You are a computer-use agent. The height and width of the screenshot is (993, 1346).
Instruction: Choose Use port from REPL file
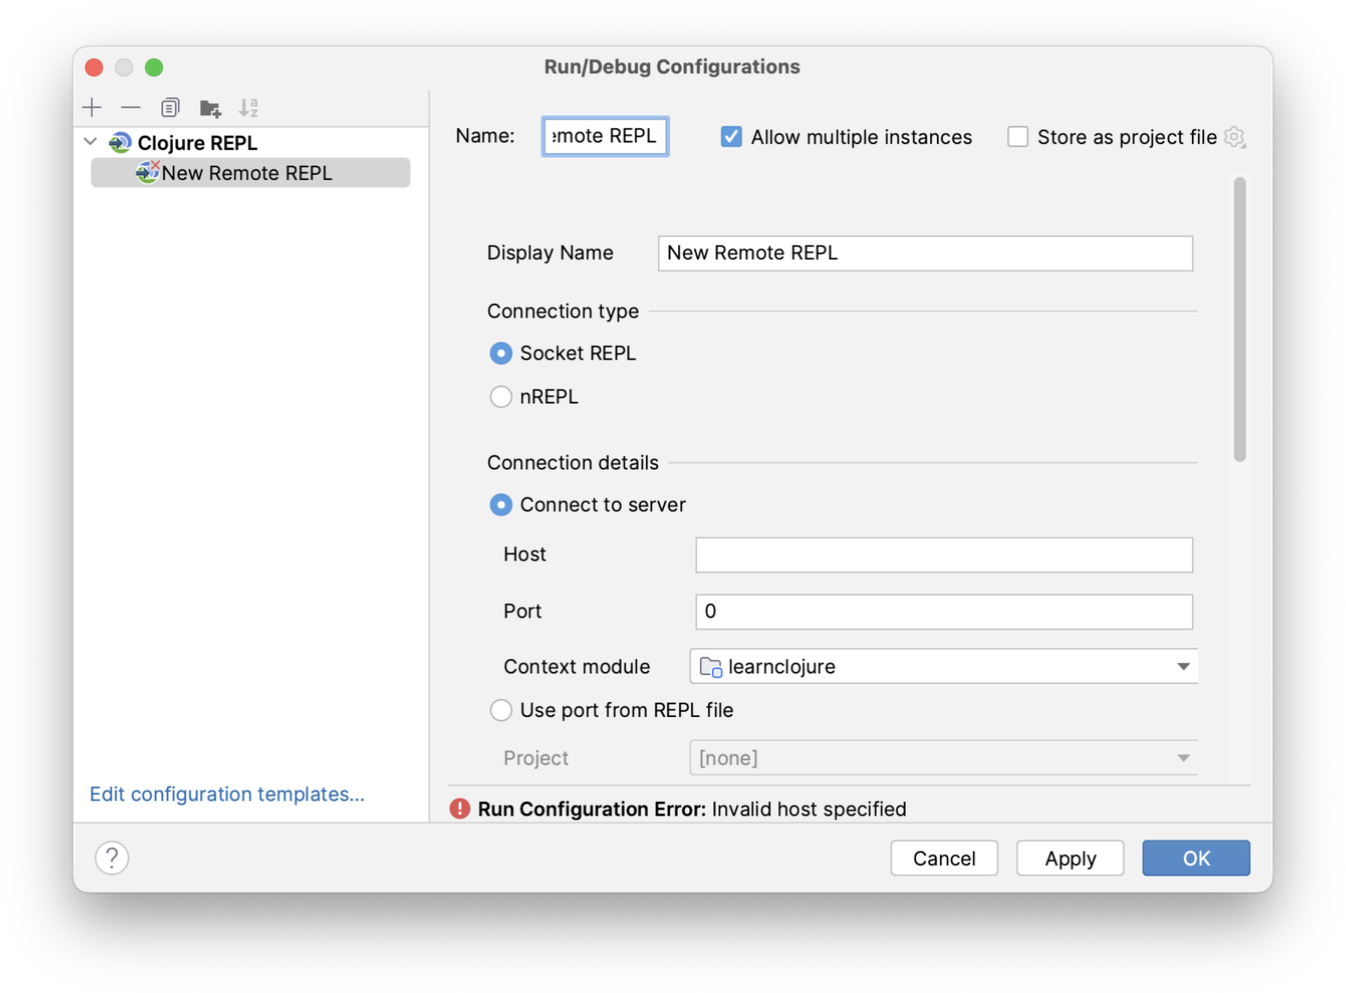501,710
